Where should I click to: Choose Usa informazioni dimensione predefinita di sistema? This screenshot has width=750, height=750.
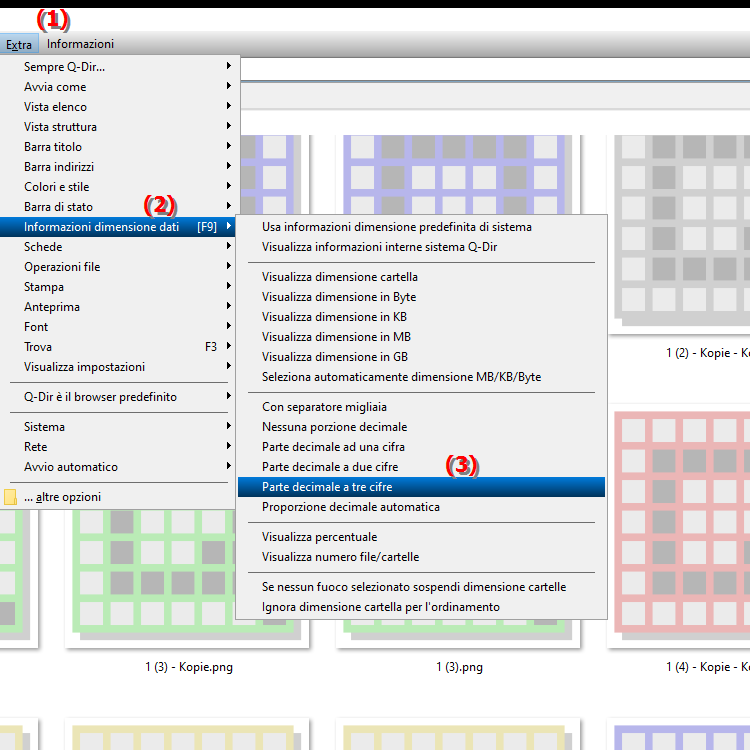421,227
